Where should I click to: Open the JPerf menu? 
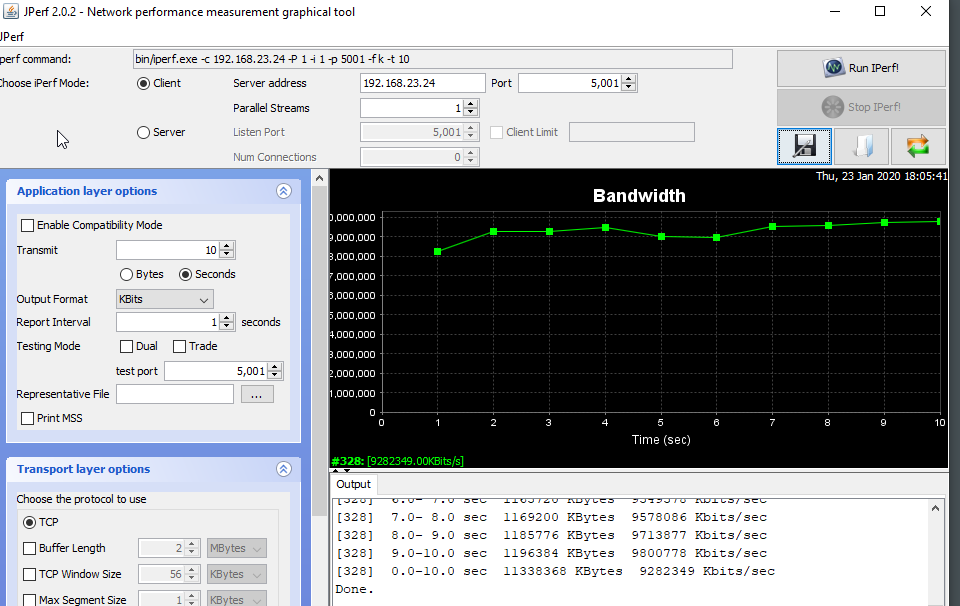point(12,37)
